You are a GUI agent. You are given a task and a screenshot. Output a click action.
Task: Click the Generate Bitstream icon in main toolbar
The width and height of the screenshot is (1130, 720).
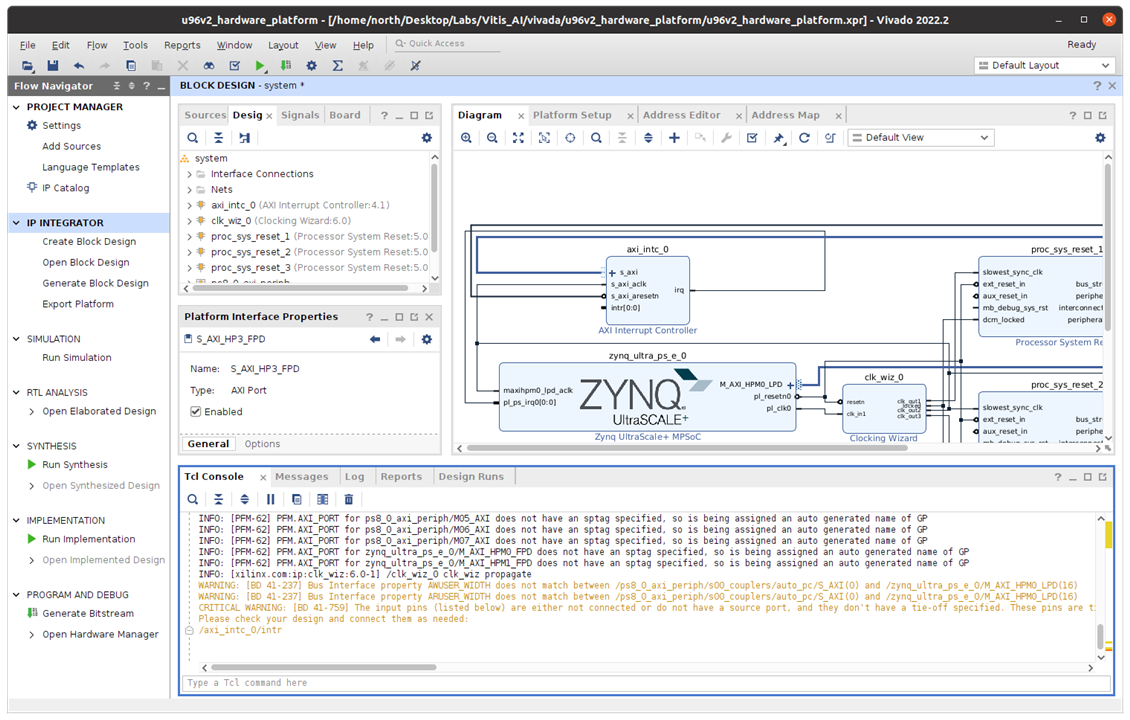286,66
